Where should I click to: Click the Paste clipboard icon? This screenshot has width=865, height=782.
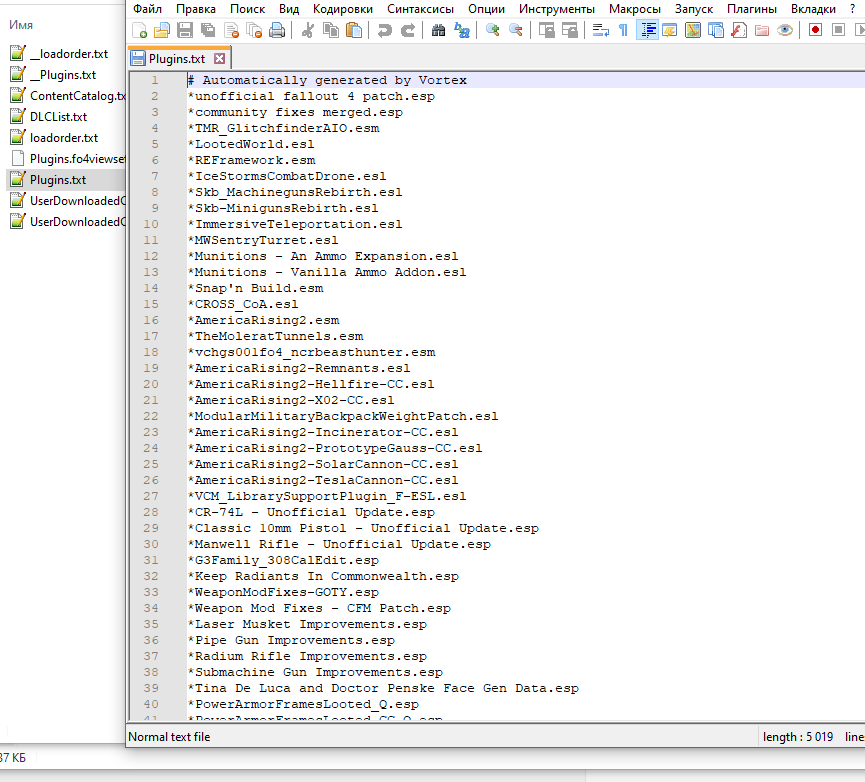354,30
